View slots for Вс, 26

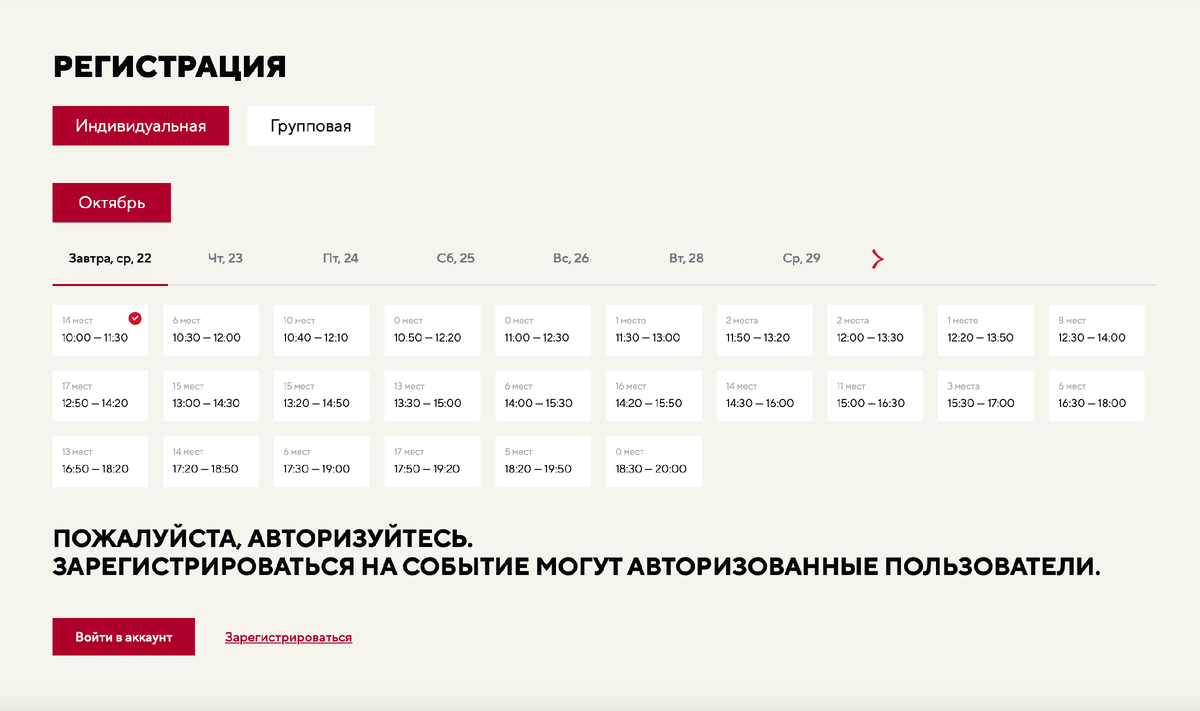click(570, 257)
